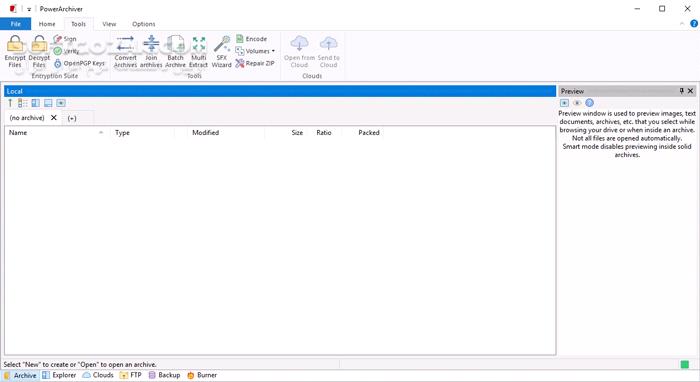This screenshot has height=382, width=700.
Task: Click Open from Cloud
Action: (299, 52)
